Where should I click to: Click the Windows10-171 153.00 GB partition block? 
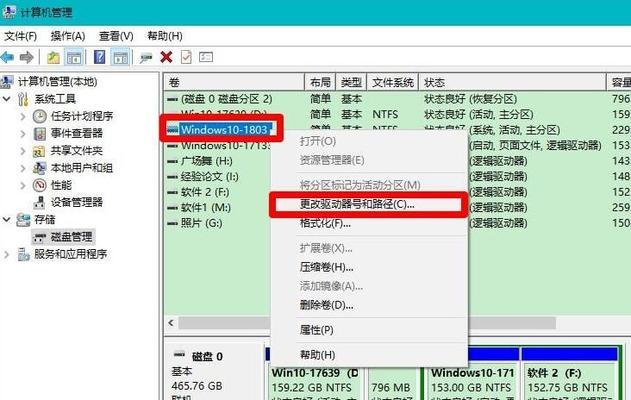(471, 380)
